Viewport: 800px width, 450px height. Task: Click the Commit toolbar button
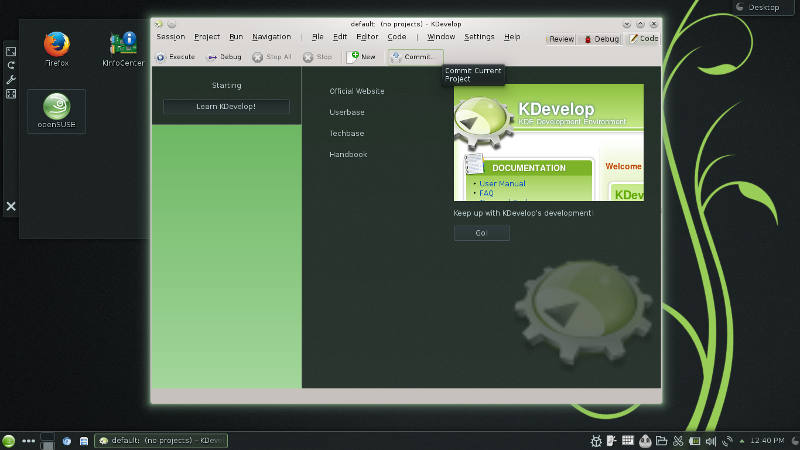(415, 57)
